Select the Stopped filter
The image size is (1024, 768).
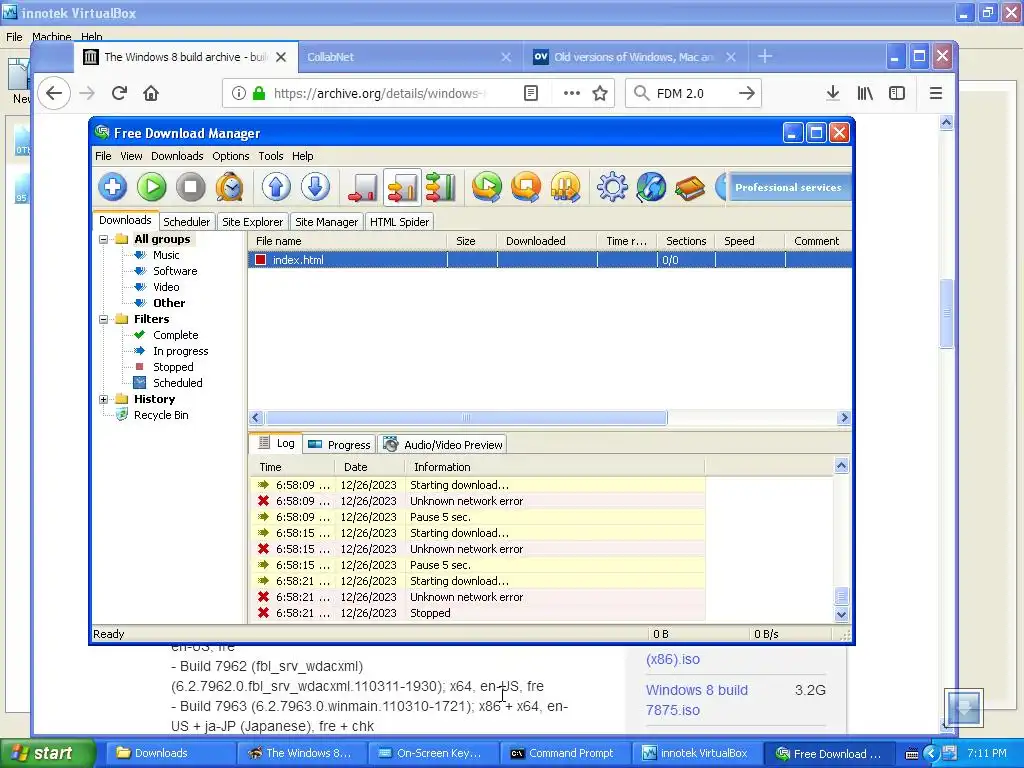173,367
